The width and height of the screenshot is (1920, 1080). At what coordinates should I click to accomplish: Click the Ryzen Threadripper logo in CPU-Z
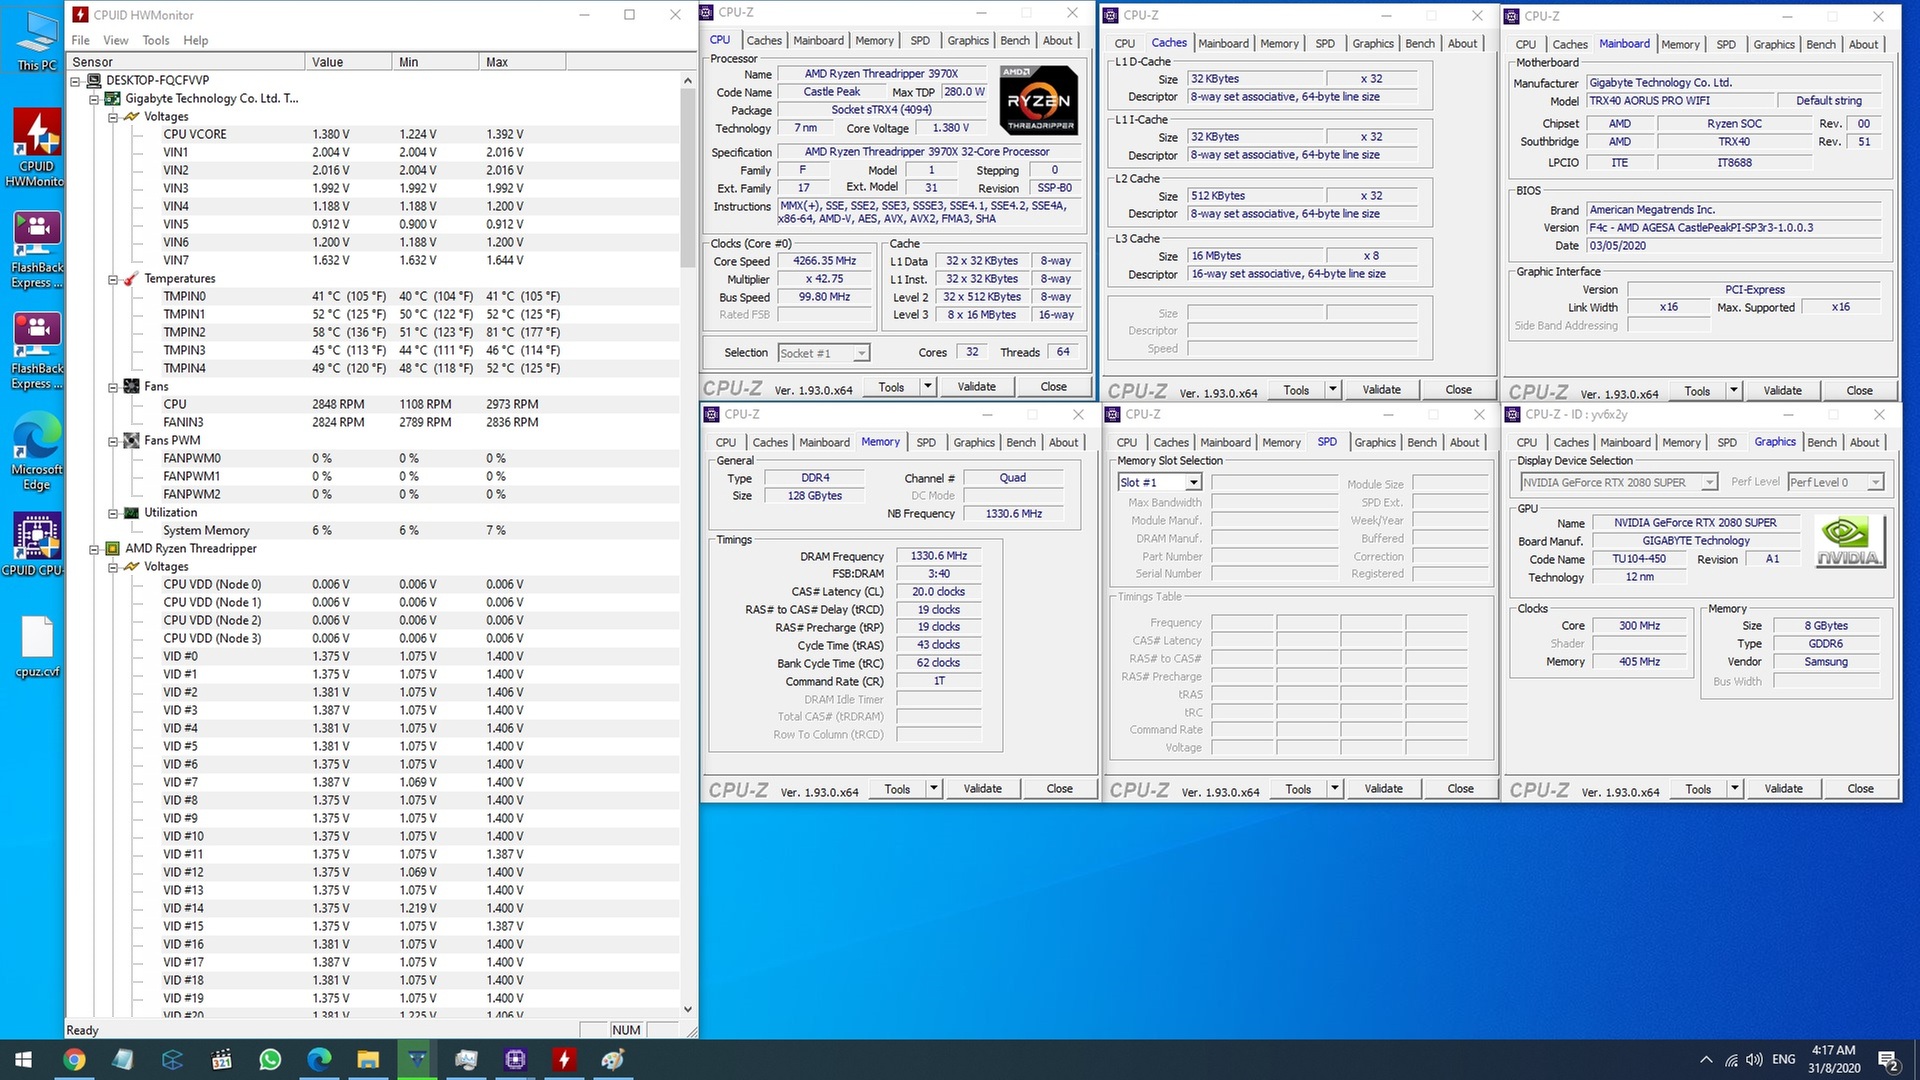(x=1040, y=100)
